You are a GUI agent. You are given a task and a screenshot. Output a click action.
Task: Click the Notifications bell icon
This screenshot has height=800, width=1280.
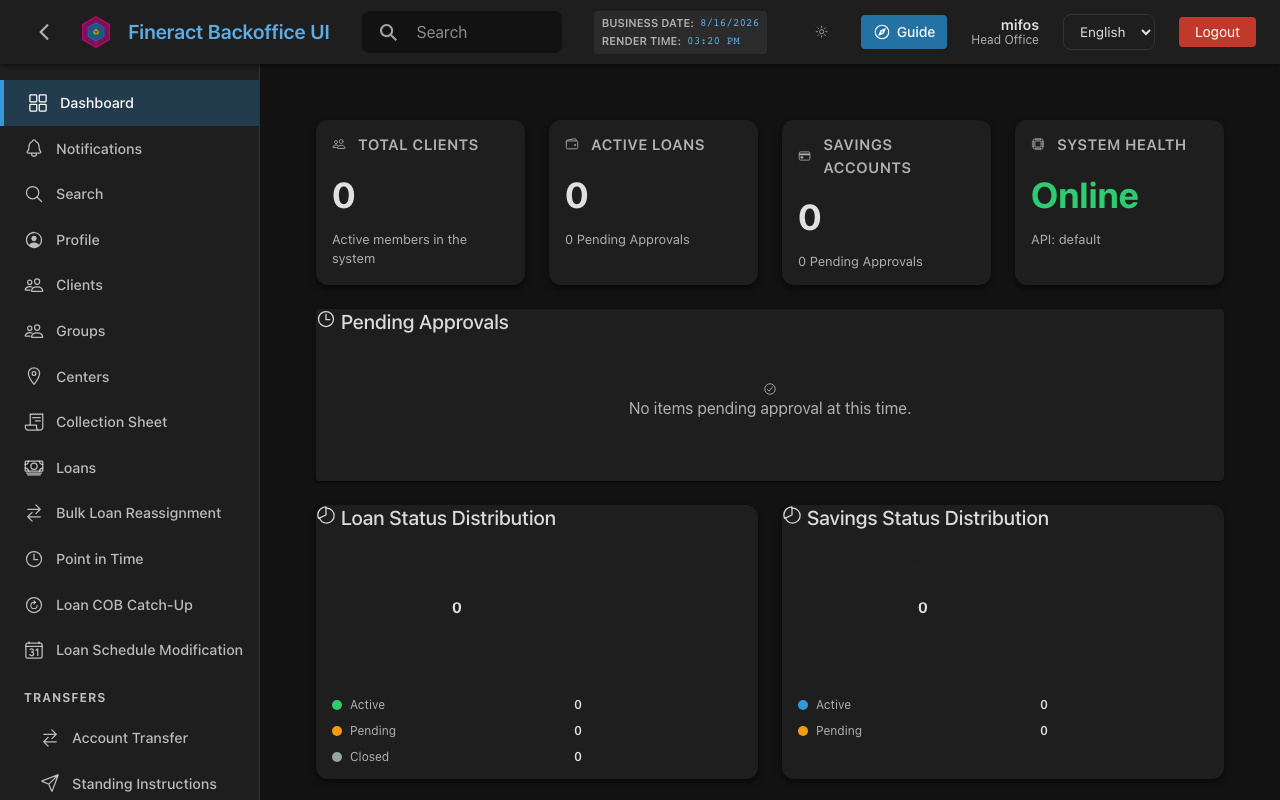click(34, 148)
